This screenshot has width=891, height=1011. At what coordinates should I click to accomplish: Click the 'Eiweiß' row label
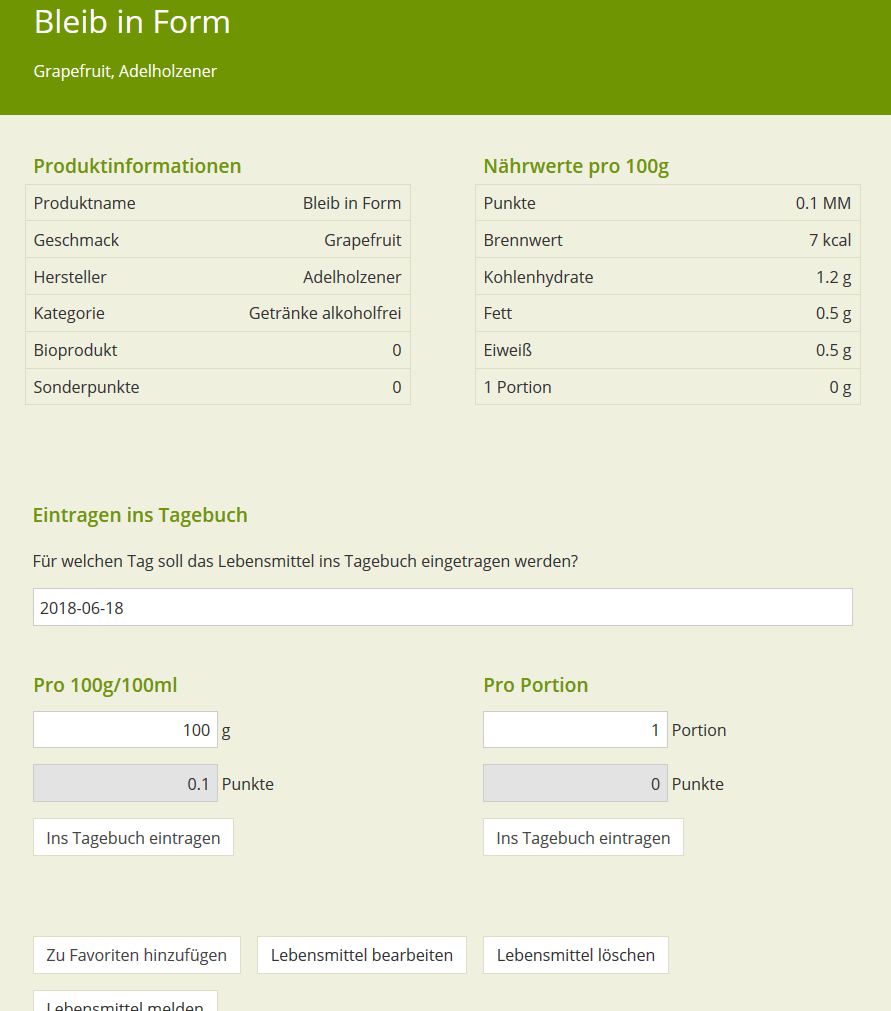[507, 350]
